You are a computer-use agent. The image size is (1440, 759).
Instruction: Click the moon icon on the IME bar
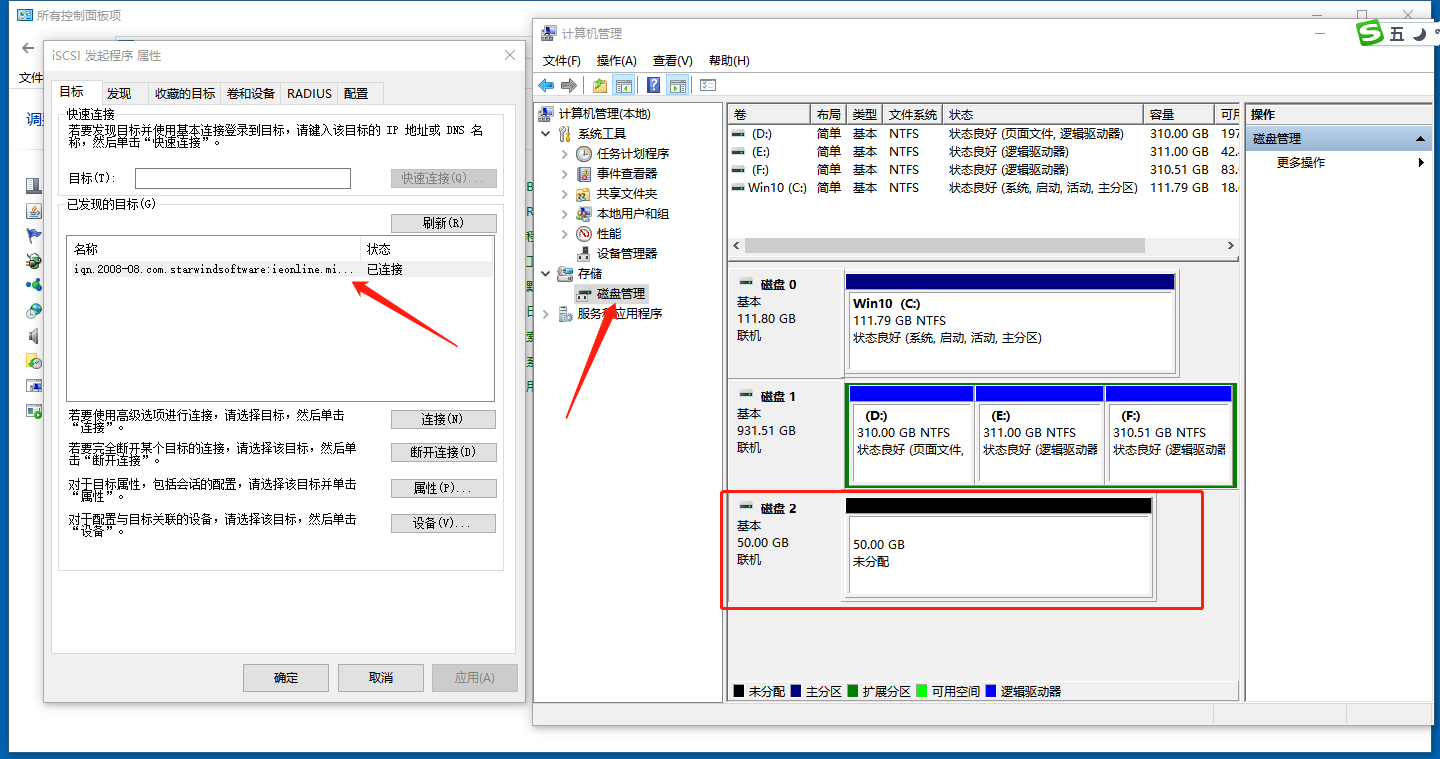(x=1421, y=34)
